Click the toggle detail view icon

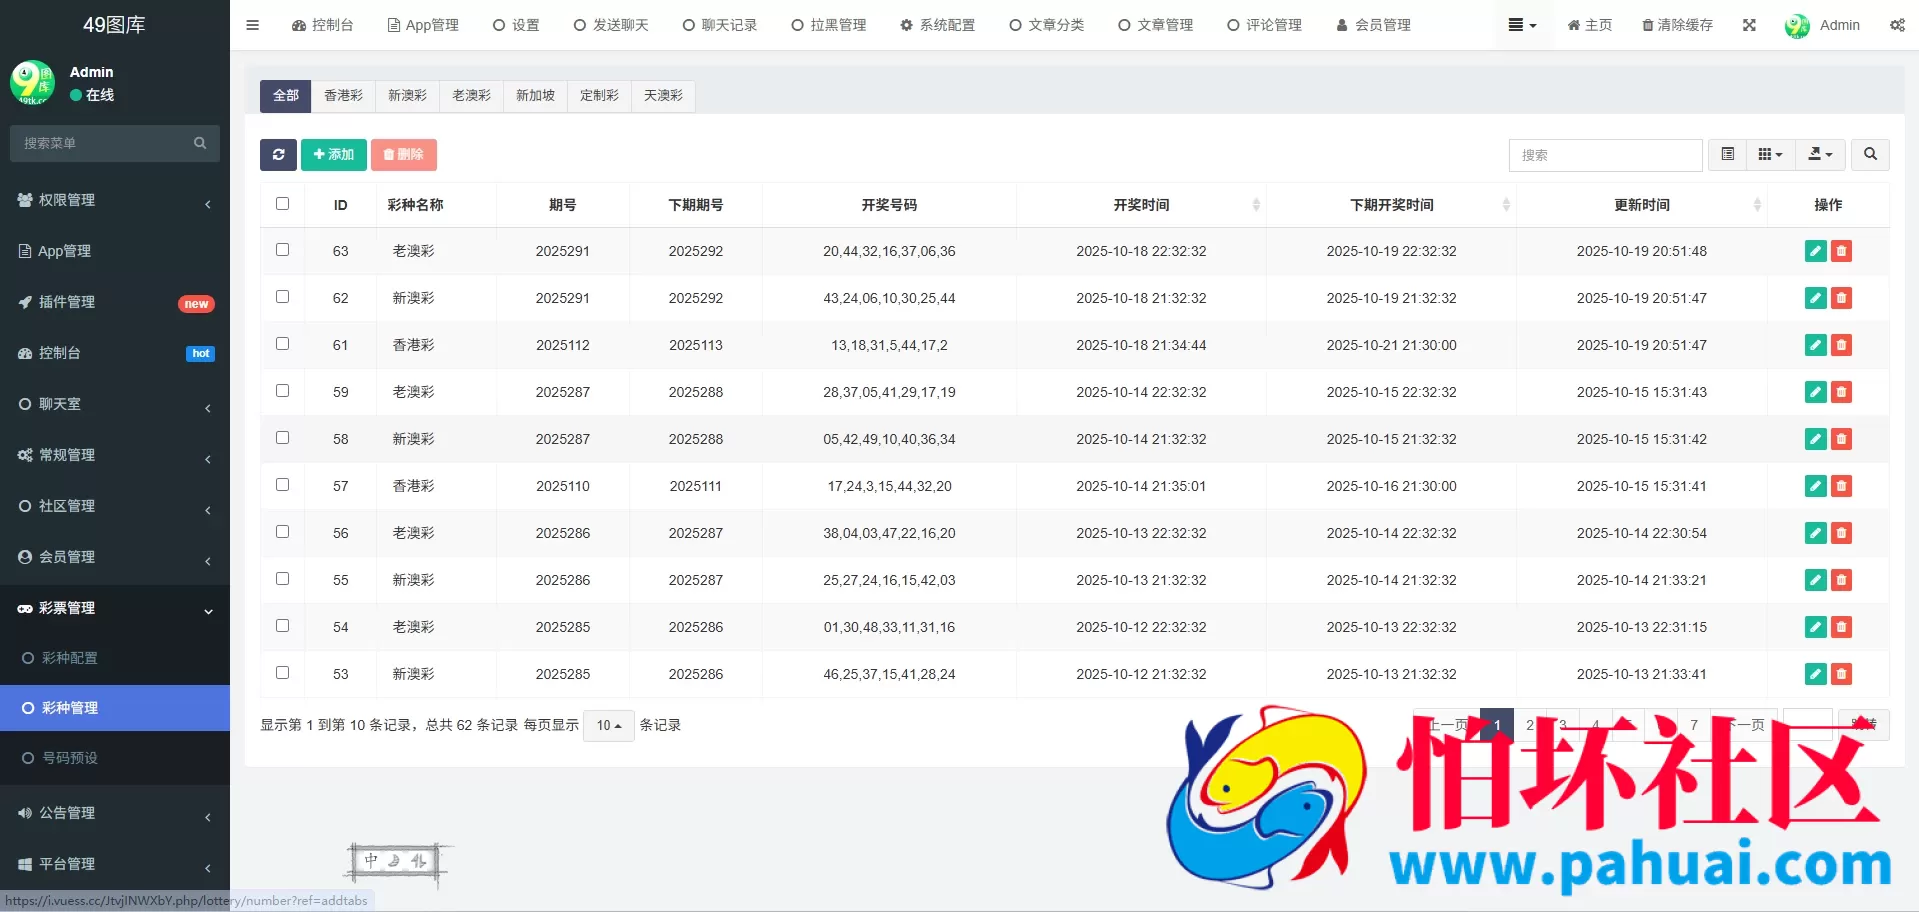click(x=1726, y=155)
